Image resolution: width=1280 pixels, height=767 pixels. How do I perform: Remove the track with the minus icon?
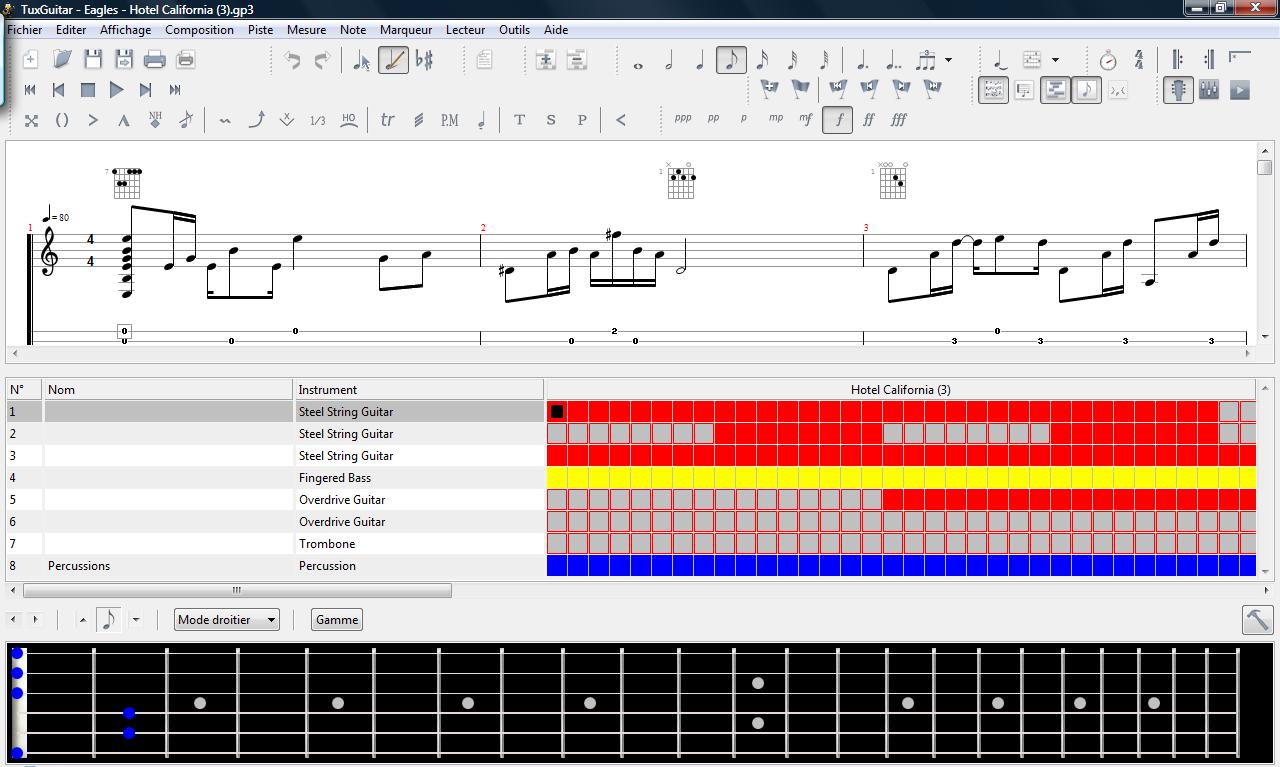click(577, 60)
